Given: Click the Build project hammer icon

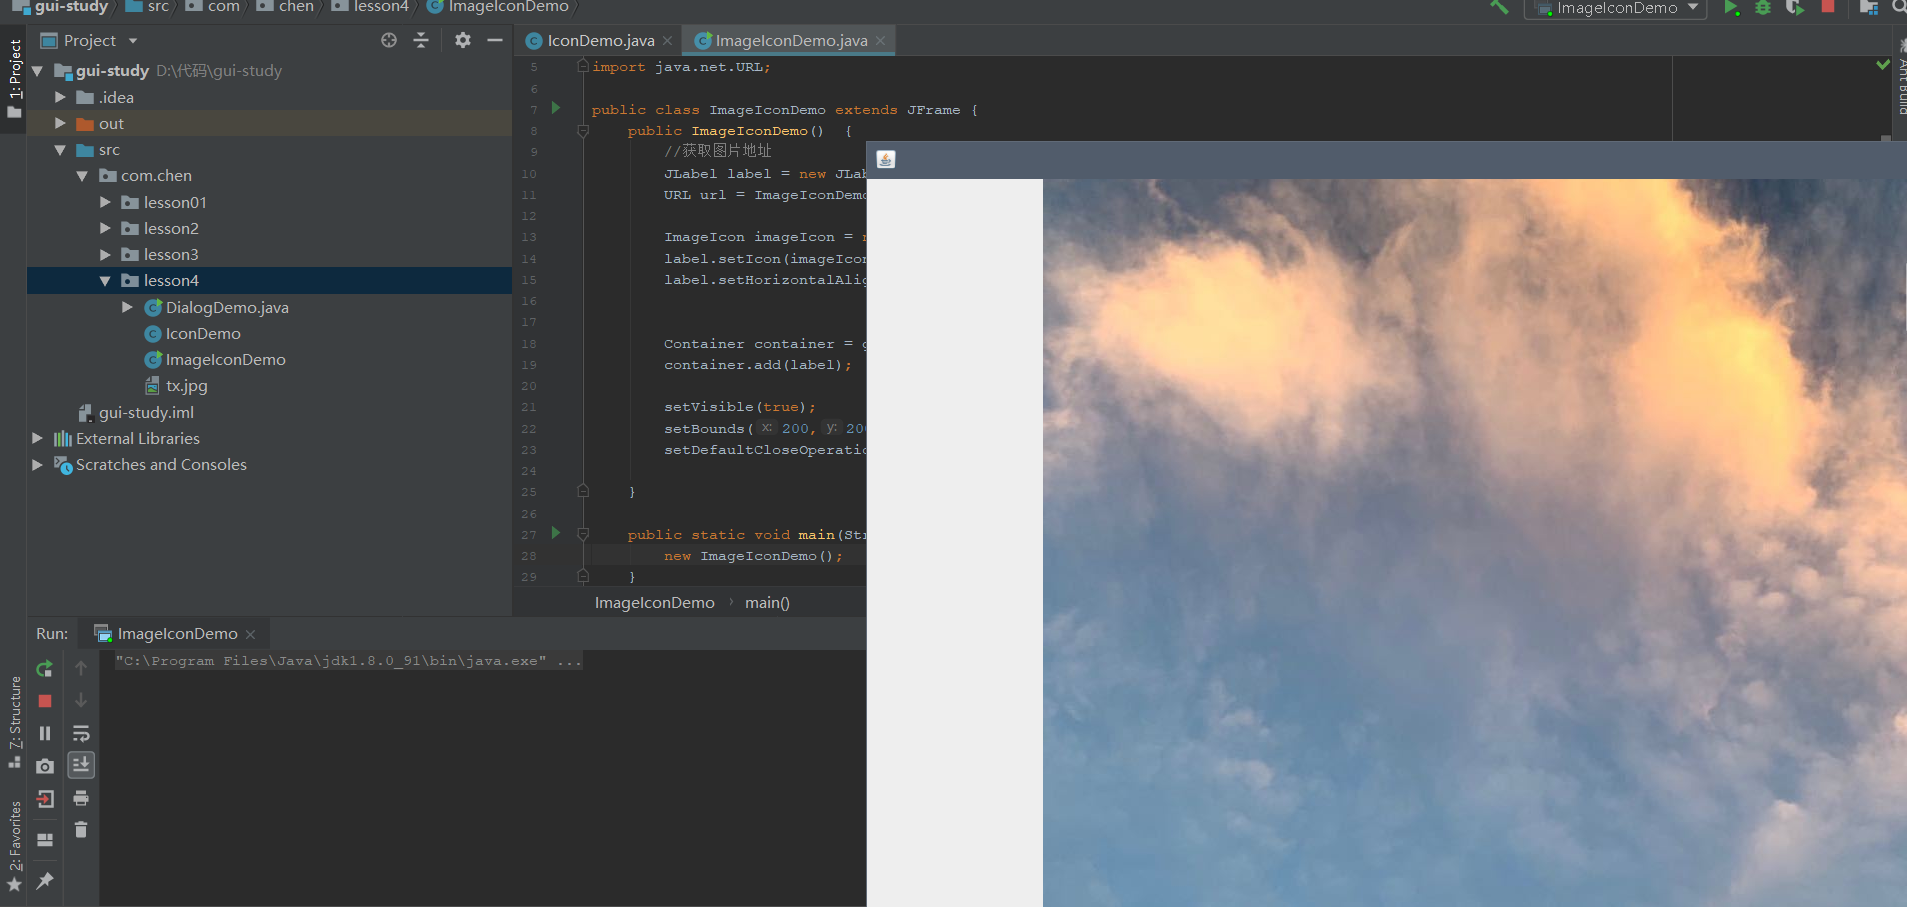Looking at the screenshot, I should 1499,7.
